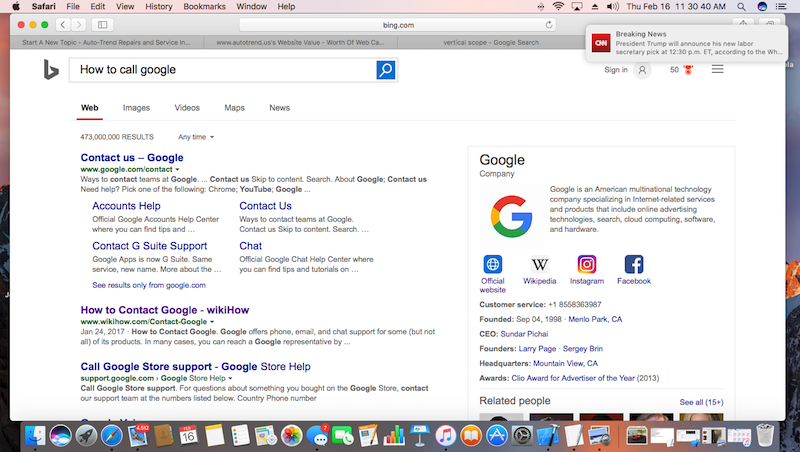This screenshot has width=800, height=452.
Task: Toggle the Safari sidebar button
Action: point(103,24)
